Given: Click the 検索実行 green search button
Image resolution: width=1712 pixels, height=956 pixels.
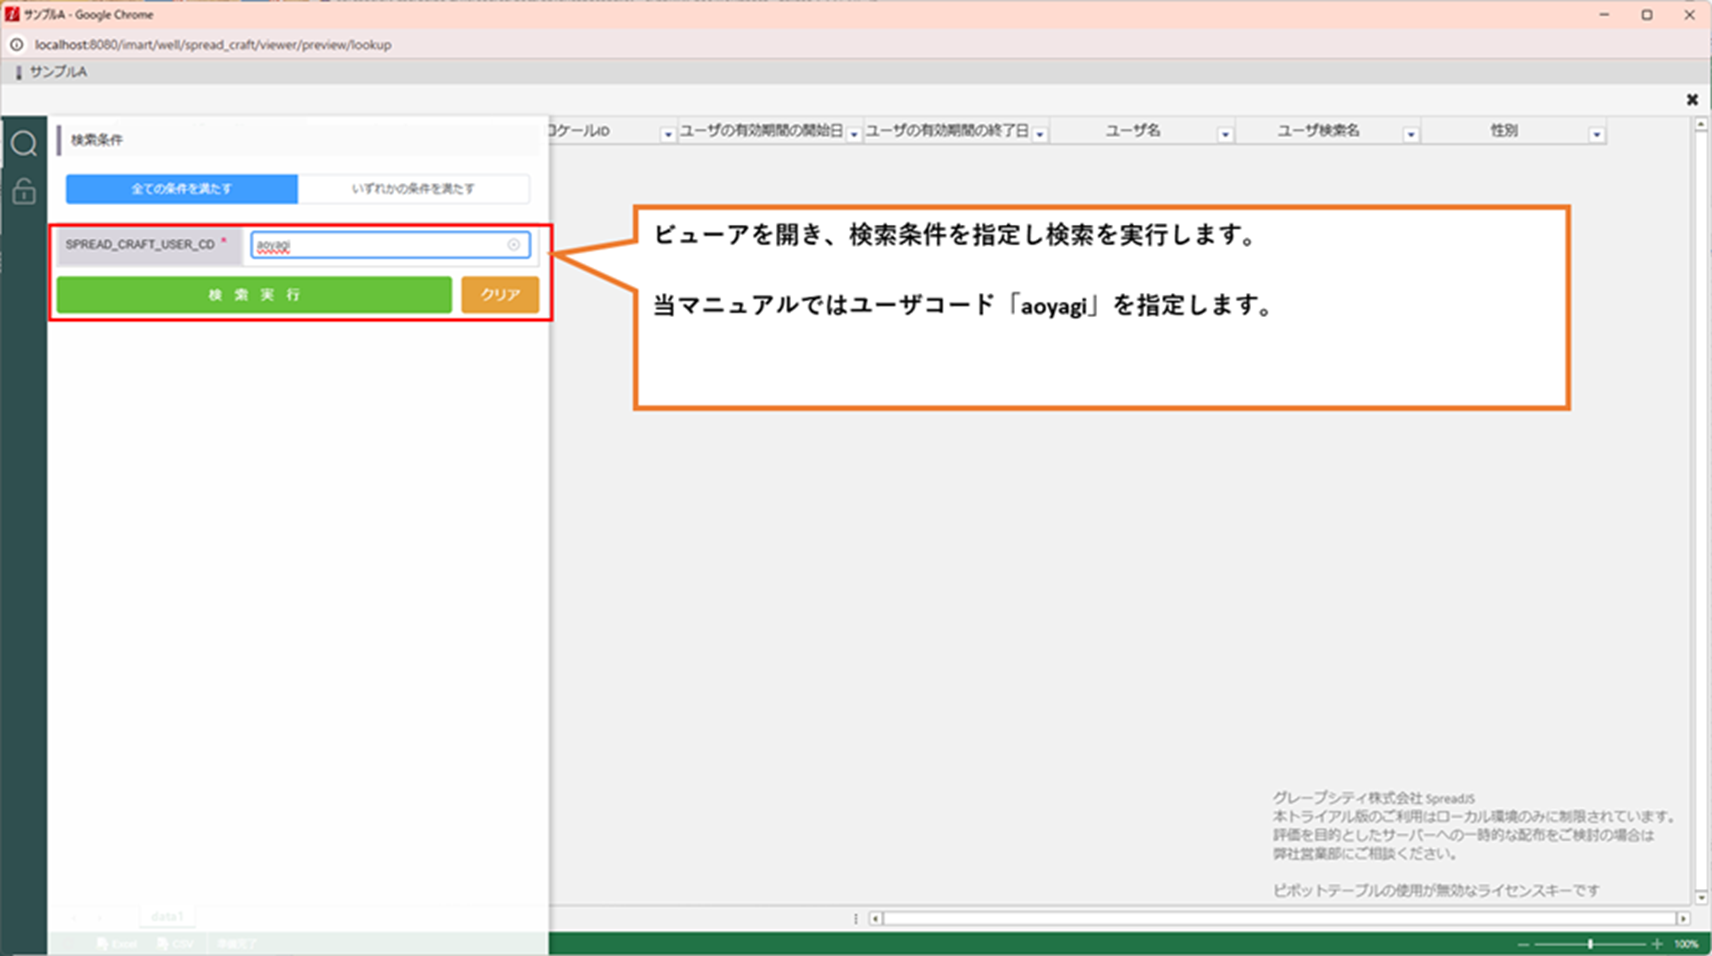Looking at the screenshot, I should (x=254, y=295).
